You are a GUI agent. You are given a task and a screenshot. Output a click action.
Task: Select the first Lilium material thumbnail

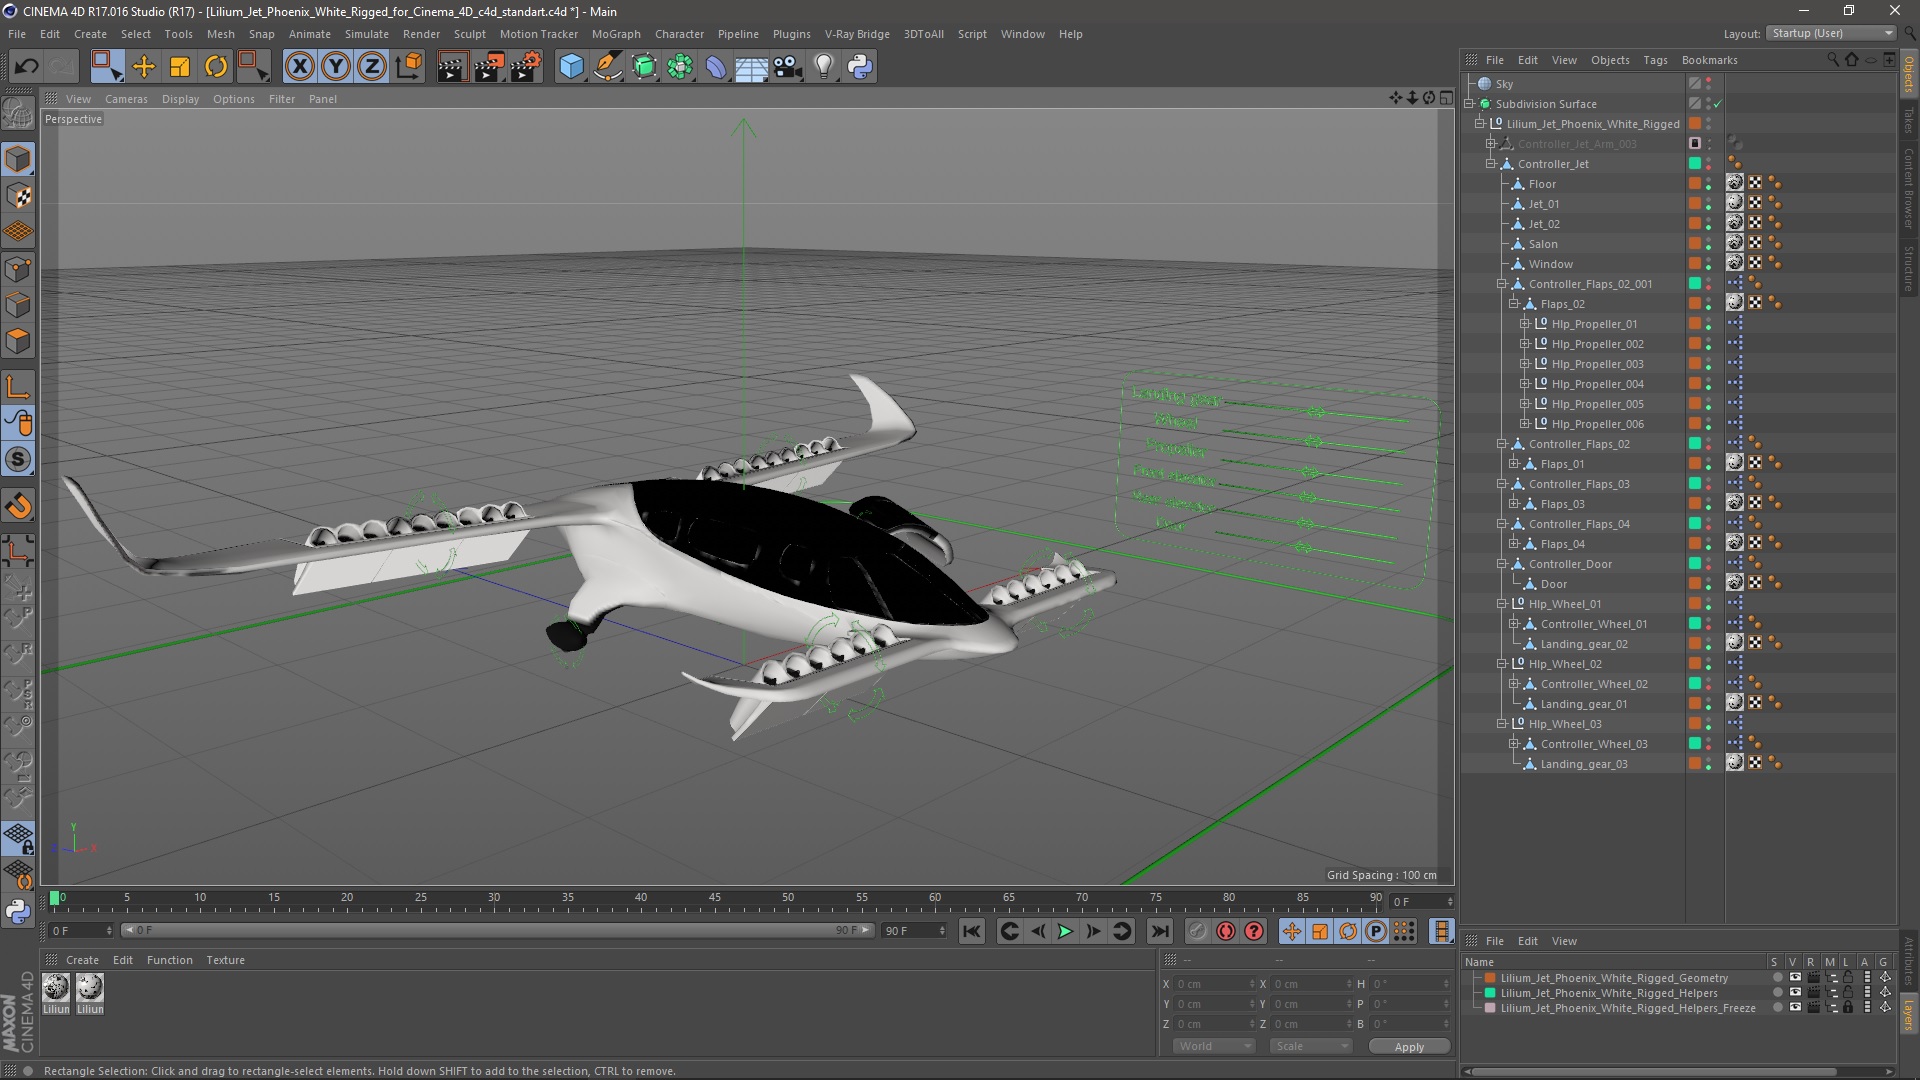pos(56,987)
